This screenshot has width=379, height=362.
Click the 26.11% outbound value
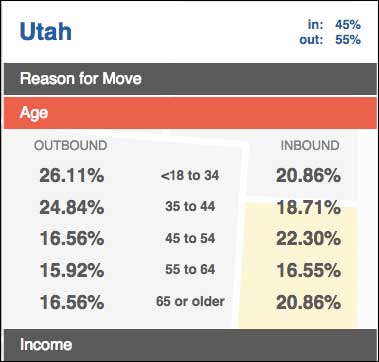point(72,176)
